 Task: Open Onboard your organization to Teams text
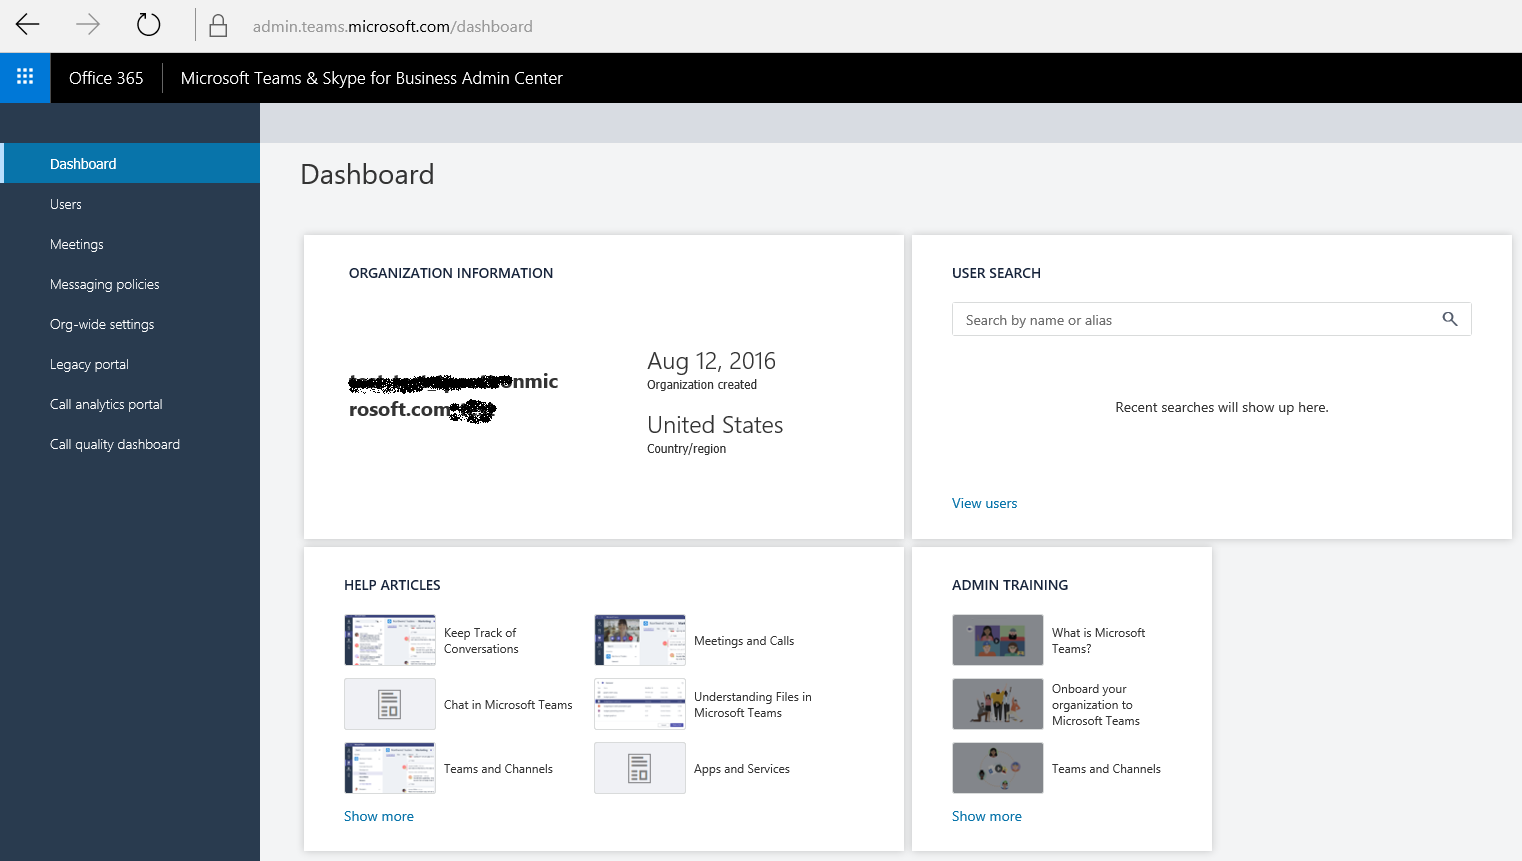[x=1095, y=705]
